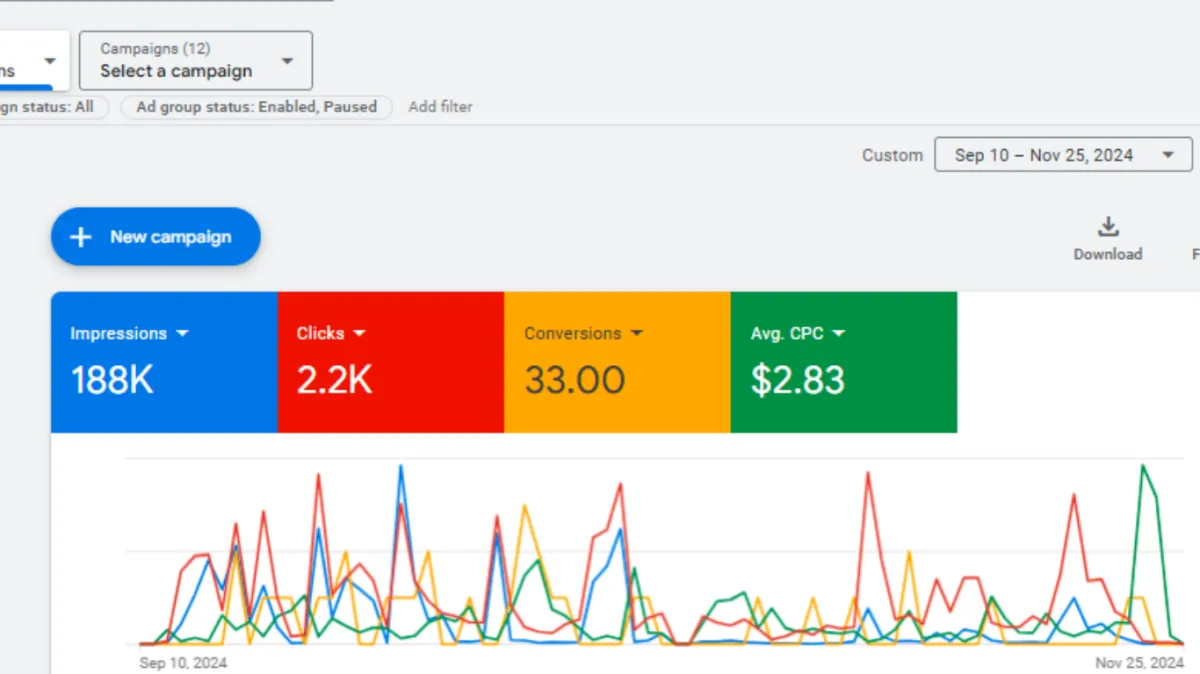Screen dimensions: 1200x674
Task: Click the Sep 10, 2024 axis label
Action: coord(183,663)
